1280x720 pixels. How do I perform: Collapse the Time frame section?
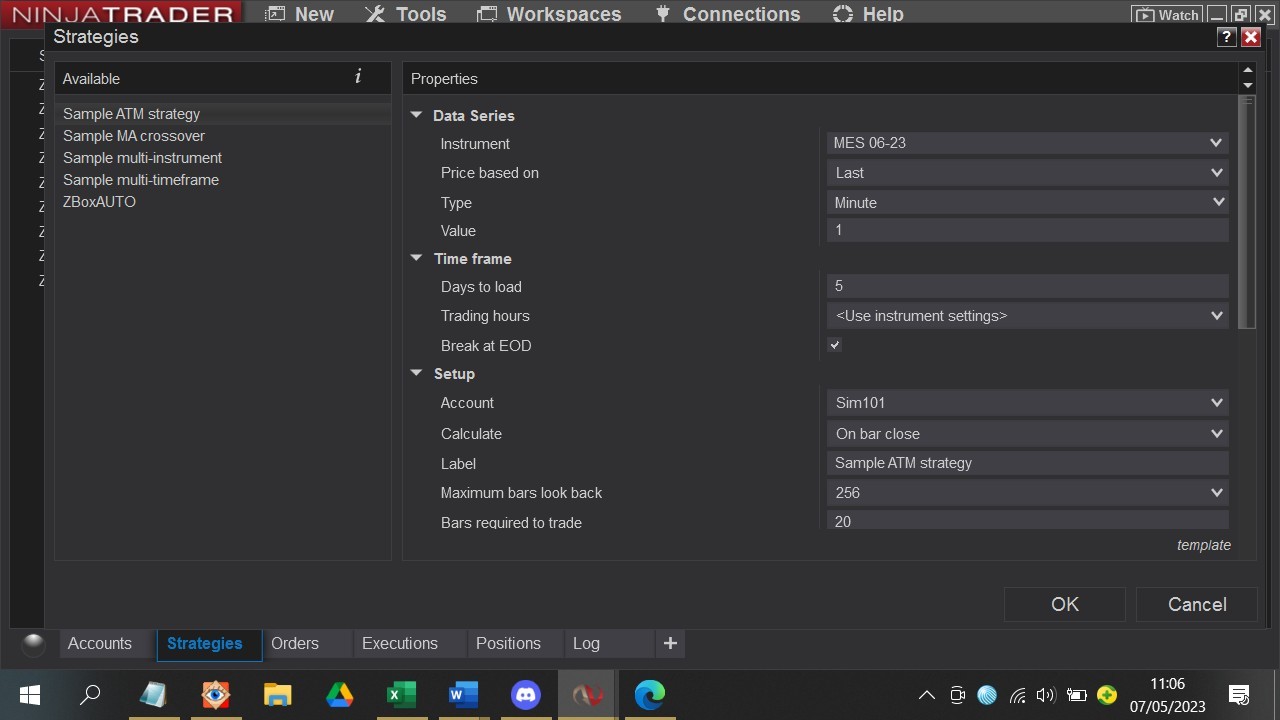click(417, 258)
